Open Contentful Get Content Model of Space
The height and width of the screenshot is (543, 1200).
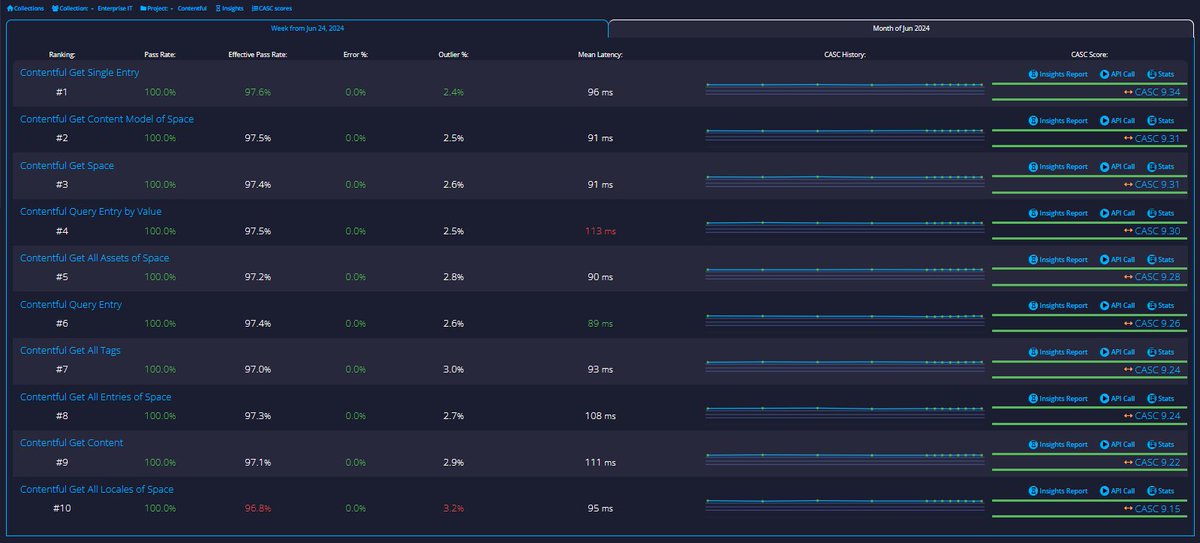tap(107, 119)
